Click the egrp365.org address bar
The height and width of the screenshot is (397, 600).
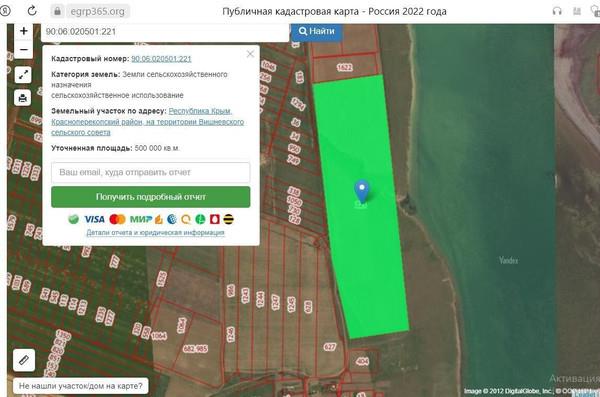pos(98,11)
